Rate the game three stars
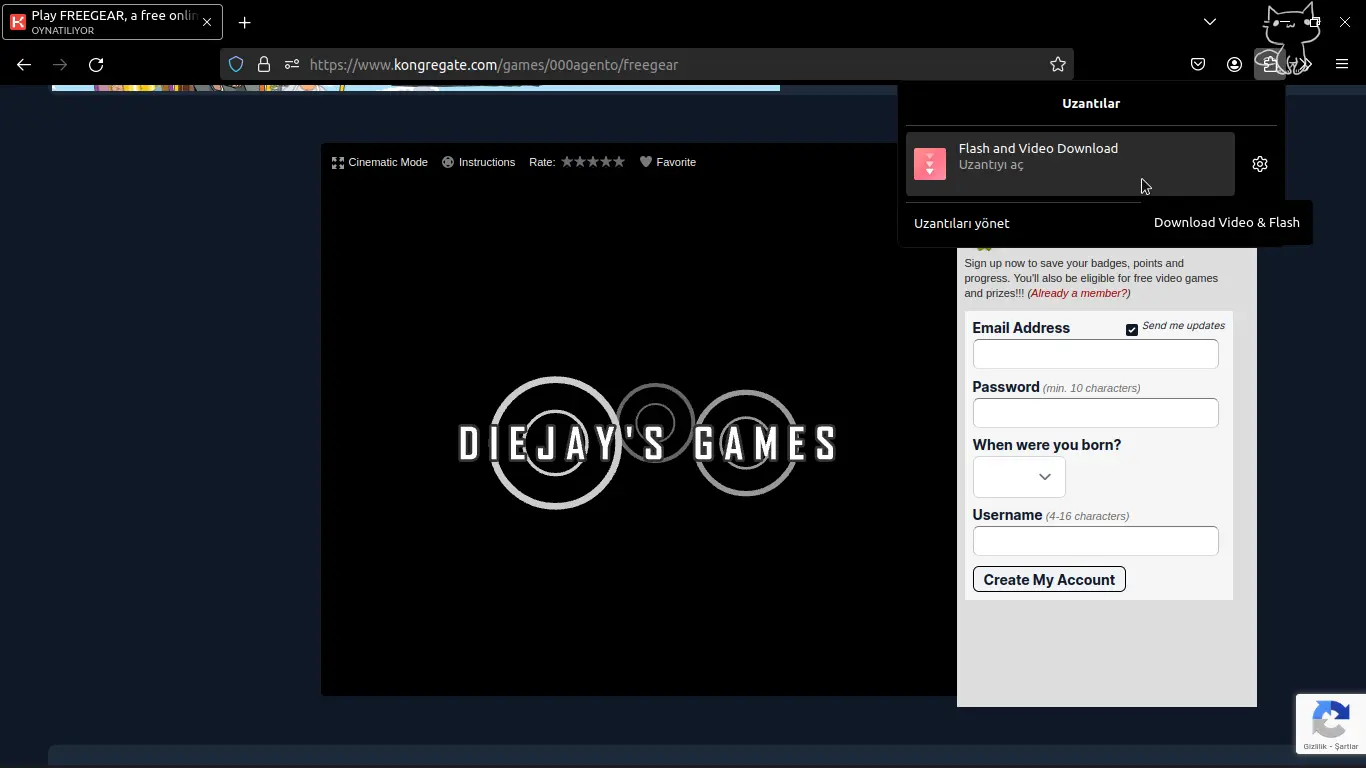This screenshot has height=768, width=1366. [593, 161]
